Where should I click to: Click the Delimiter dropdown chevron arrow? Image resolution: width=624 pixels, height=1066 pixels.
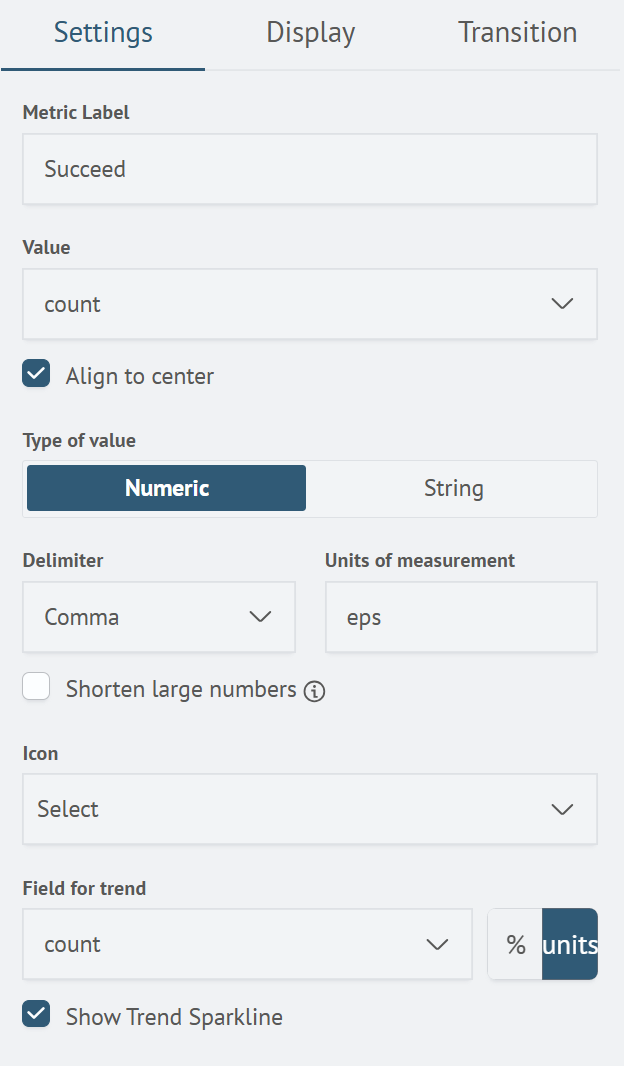click(x=260, y=617)
